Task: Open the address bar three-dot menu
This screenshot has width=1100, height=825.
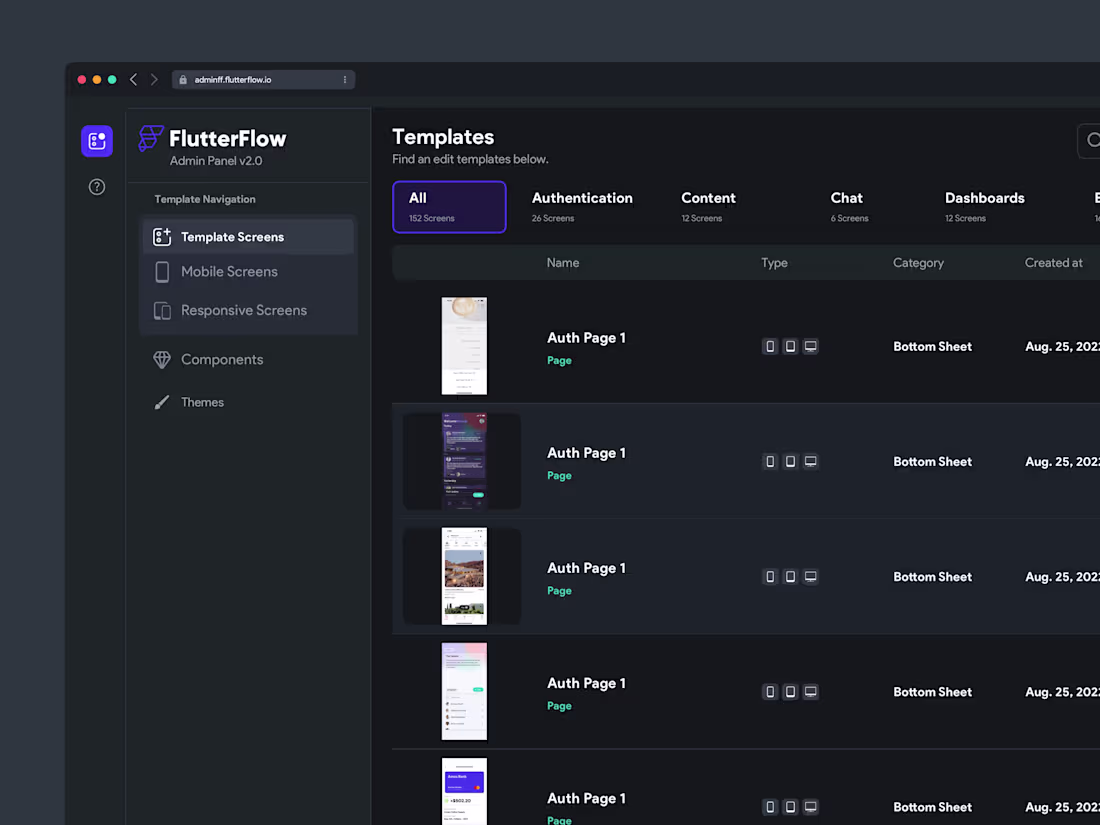Action: (x=345, y=79)
